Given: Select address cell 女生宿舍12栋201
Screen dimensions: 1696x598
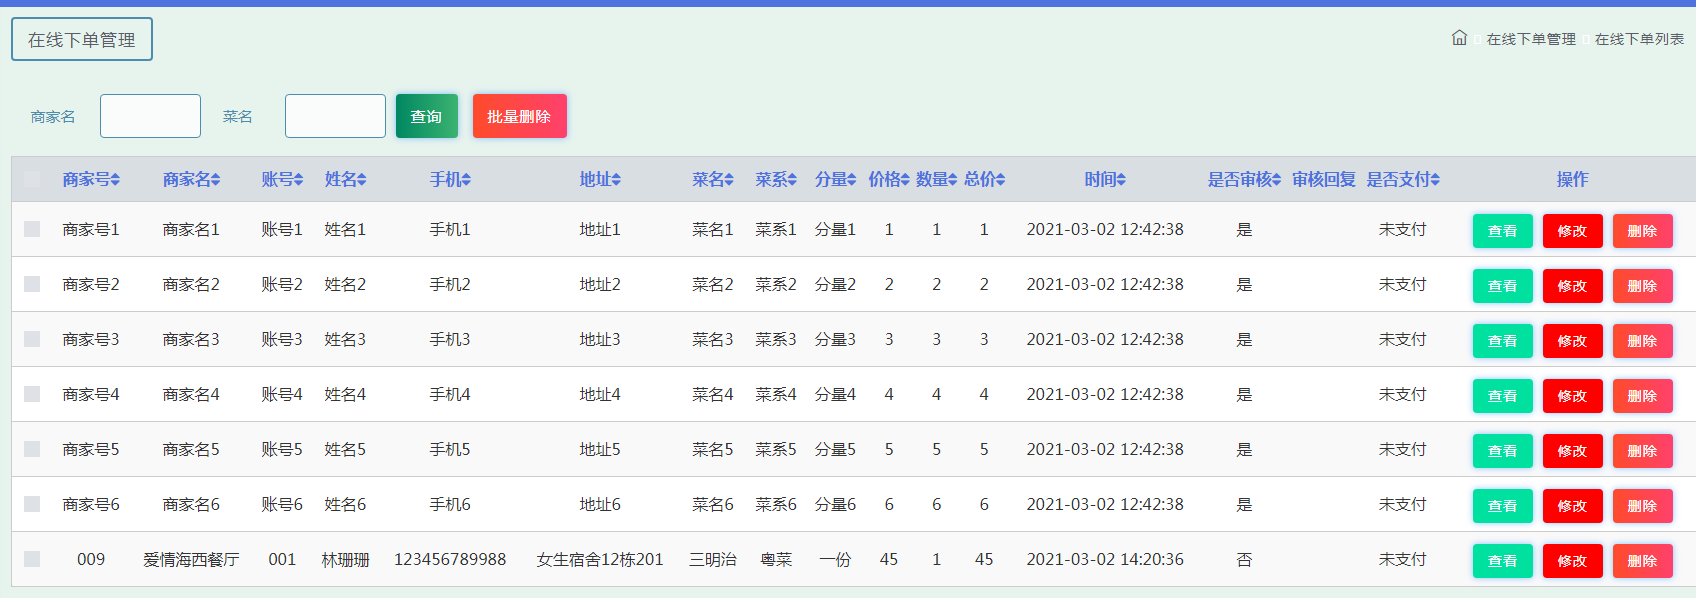Looking at the screenshot, I should 600,559.
